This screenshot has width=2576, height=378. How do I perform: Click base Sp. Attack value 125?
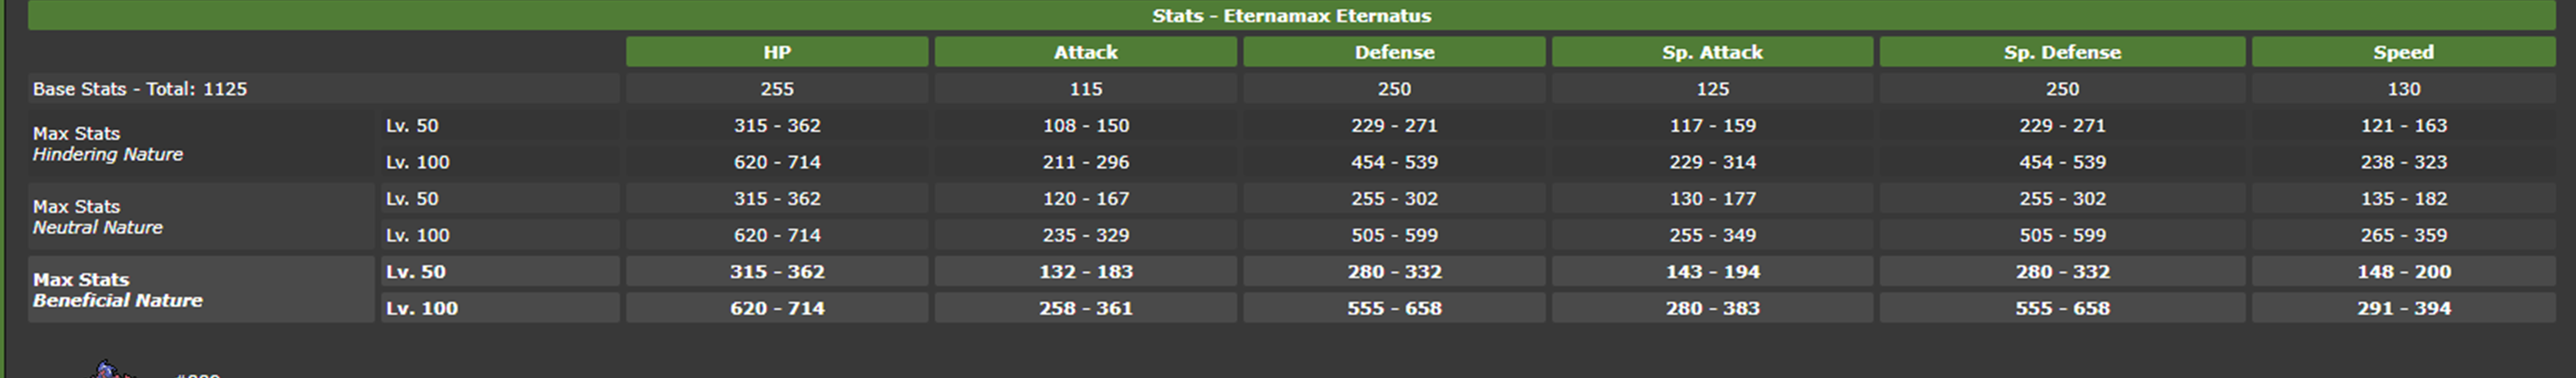tap(1712, 89)
